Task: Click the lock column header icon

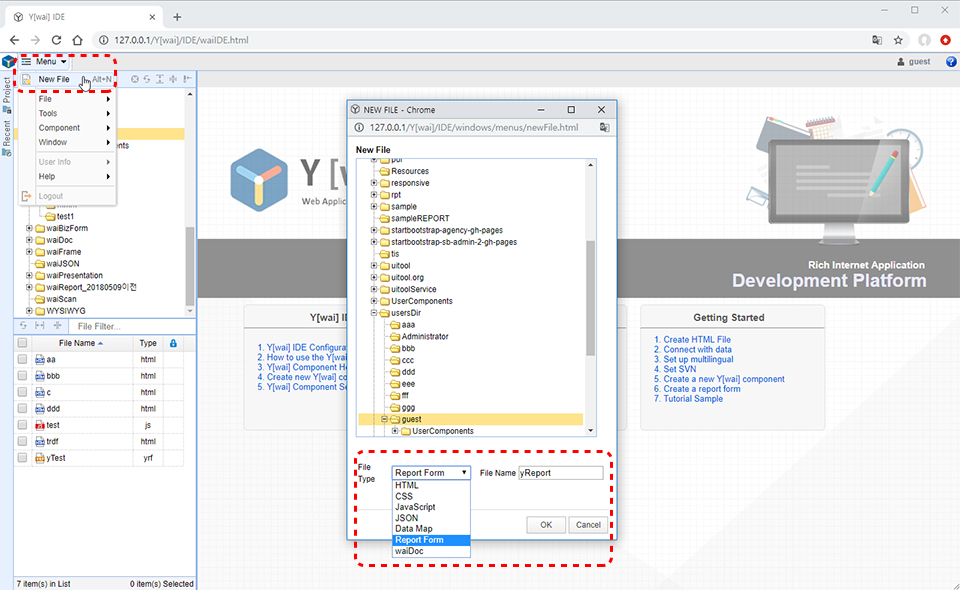Action: (x=173, y=343)
